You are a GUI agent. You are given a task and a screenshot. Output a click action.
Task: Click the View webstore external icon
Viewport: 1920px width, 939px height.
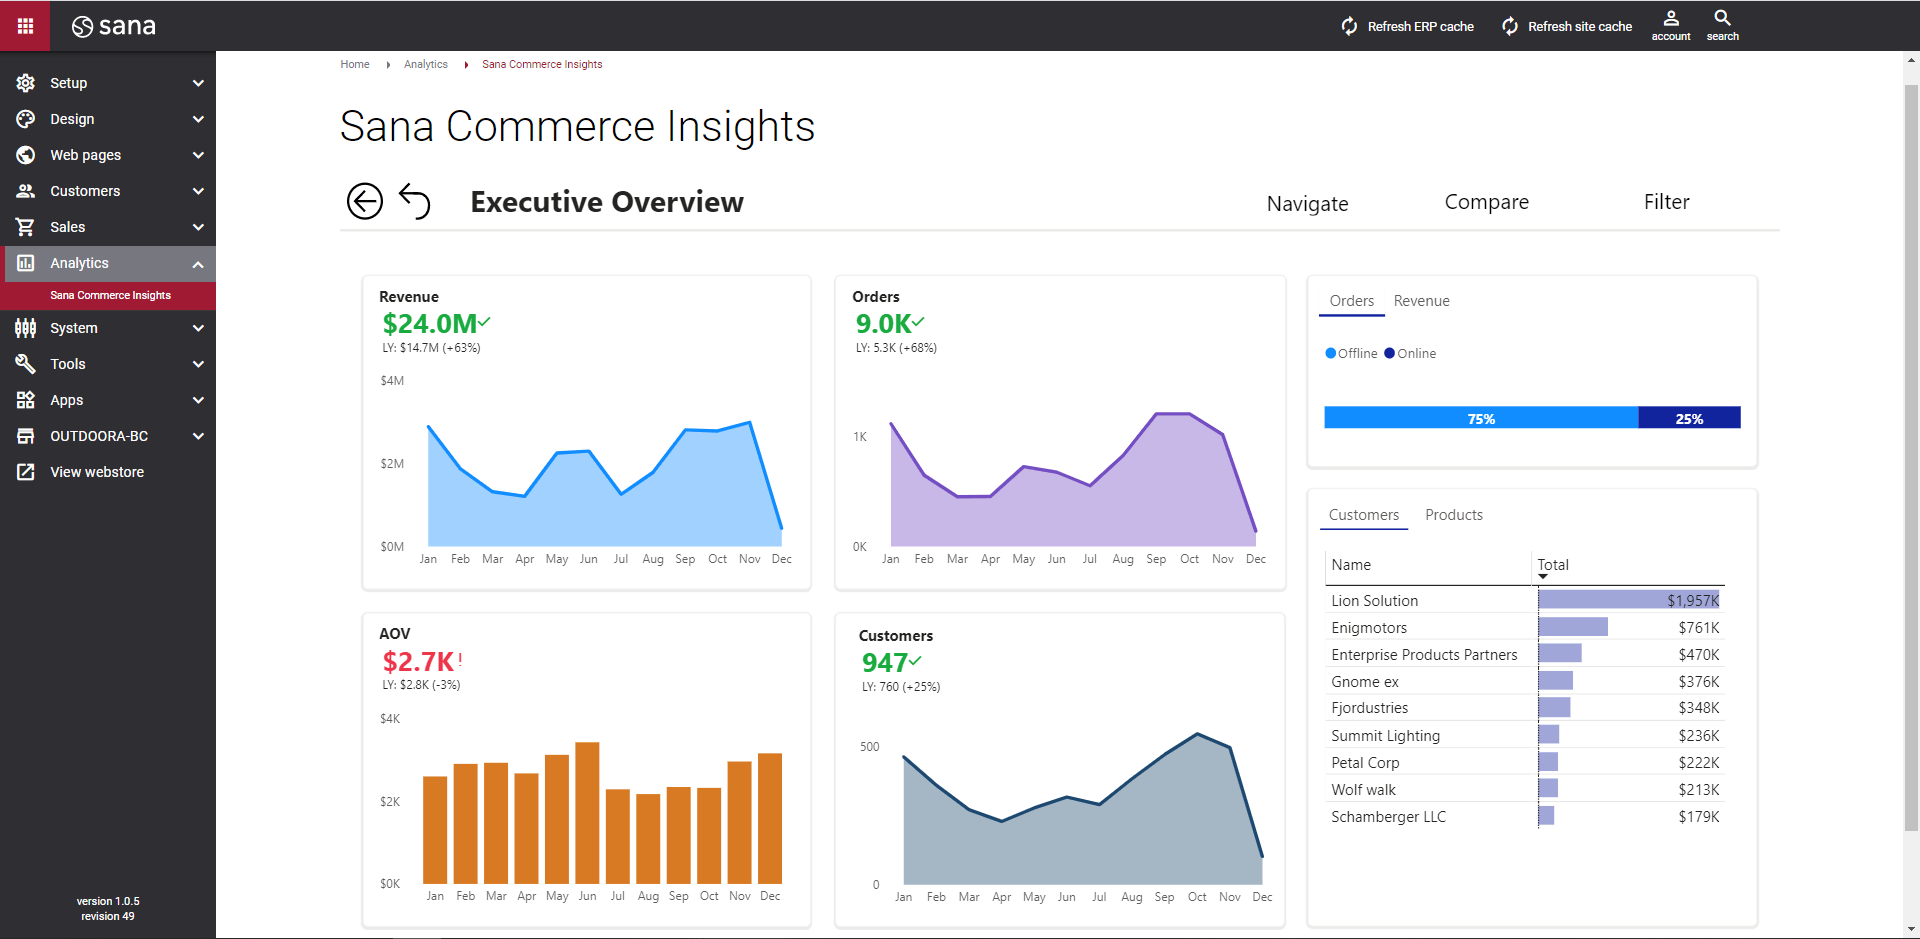[26, 472]
